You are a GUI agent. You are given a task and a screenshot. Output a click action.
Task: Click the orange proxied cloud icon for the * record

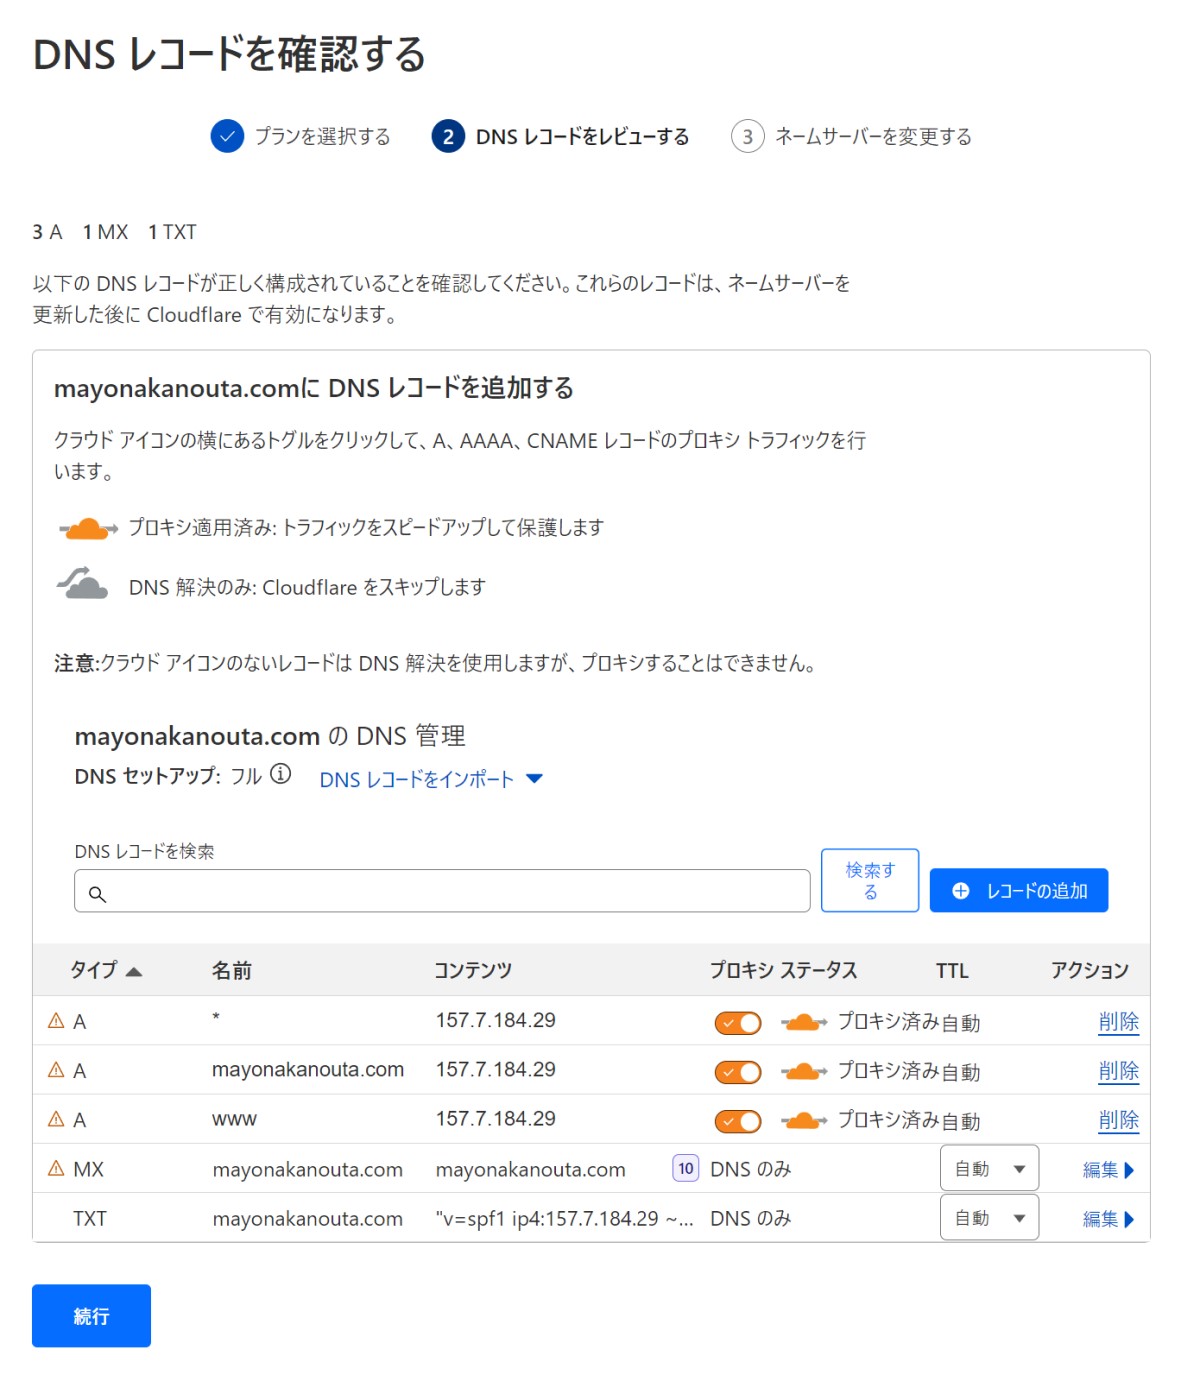(804, 1022)
